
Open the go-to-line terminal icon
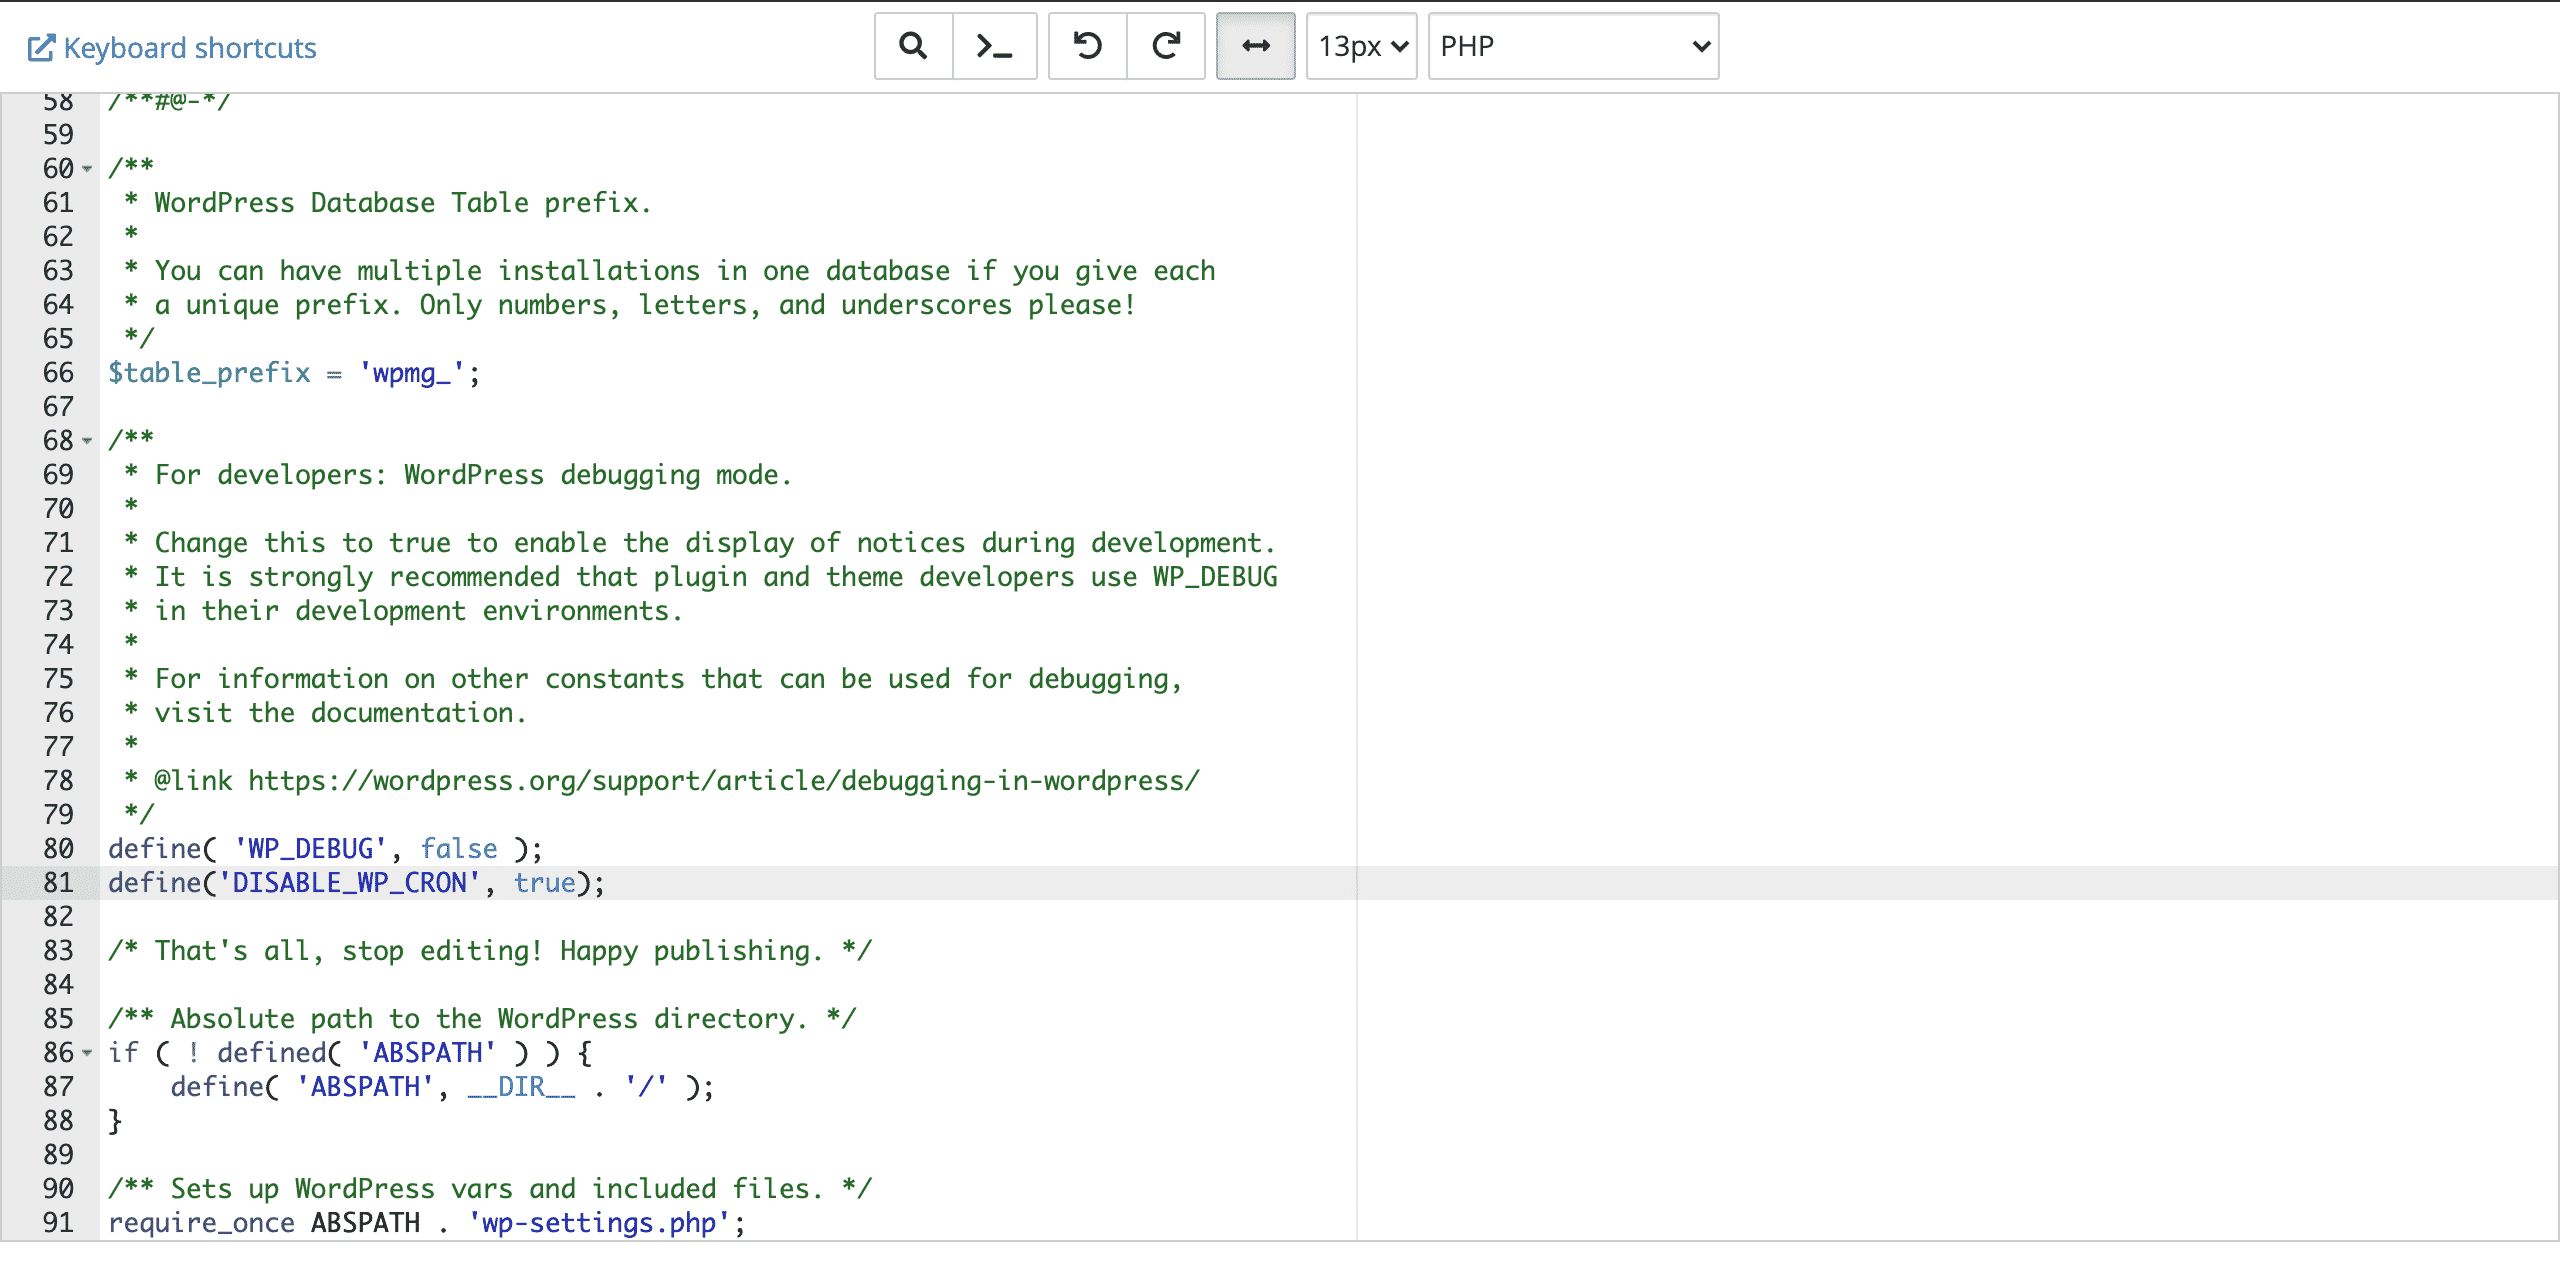(x=994, y=46)
